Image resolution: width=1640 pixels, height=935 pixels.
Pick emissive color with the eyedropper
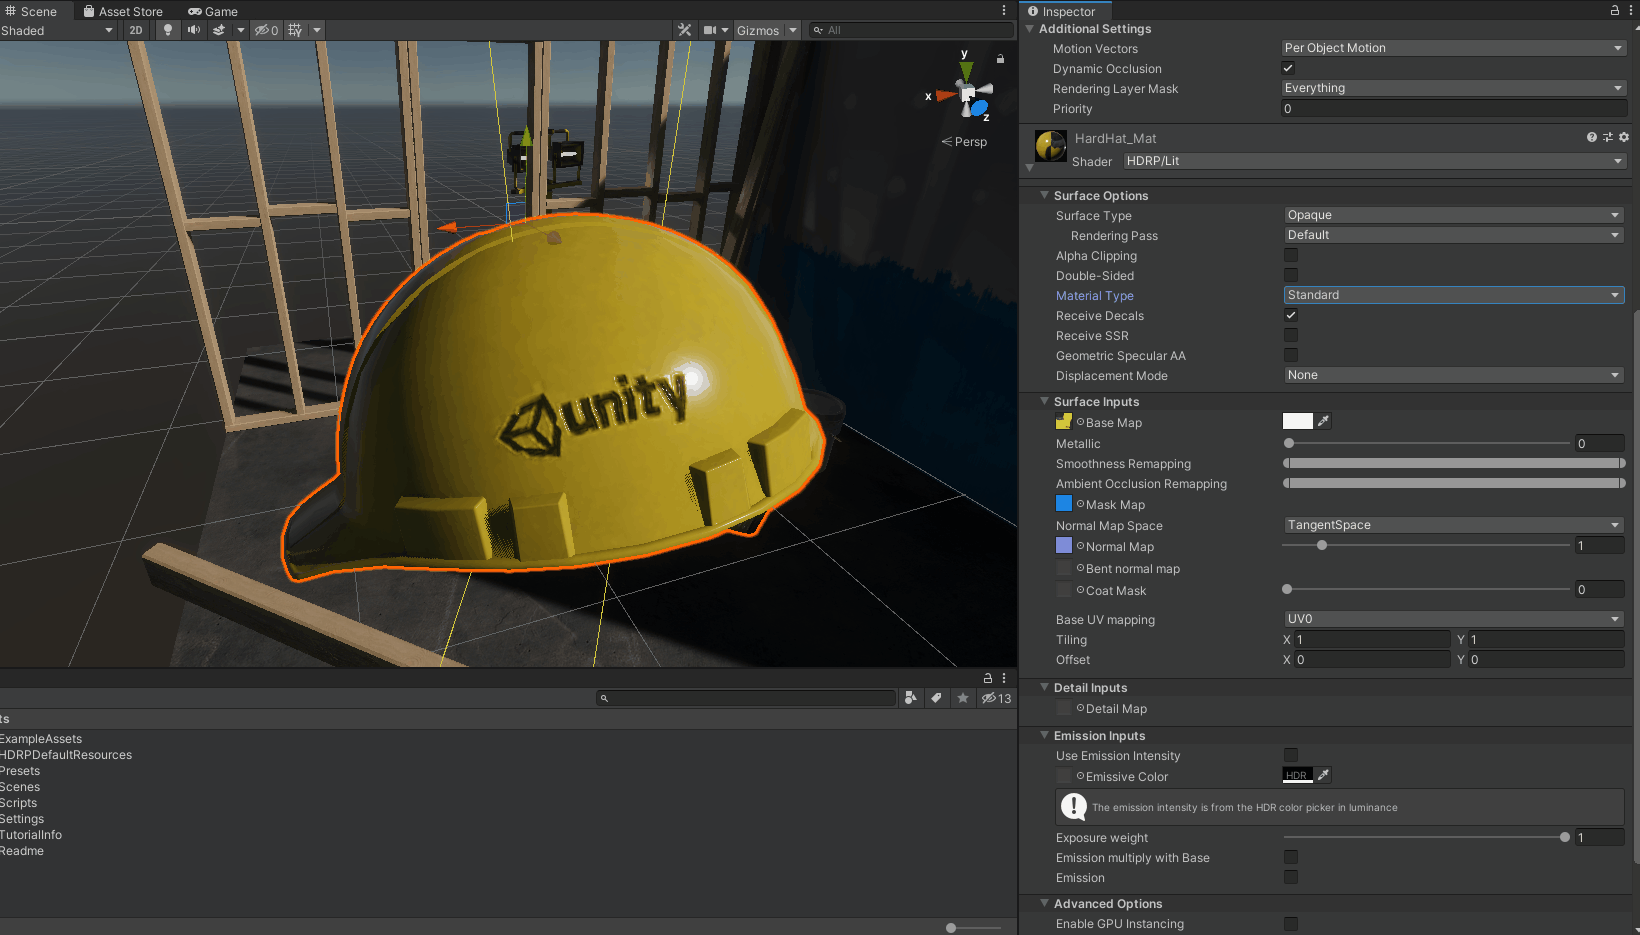click(1324, 775)
